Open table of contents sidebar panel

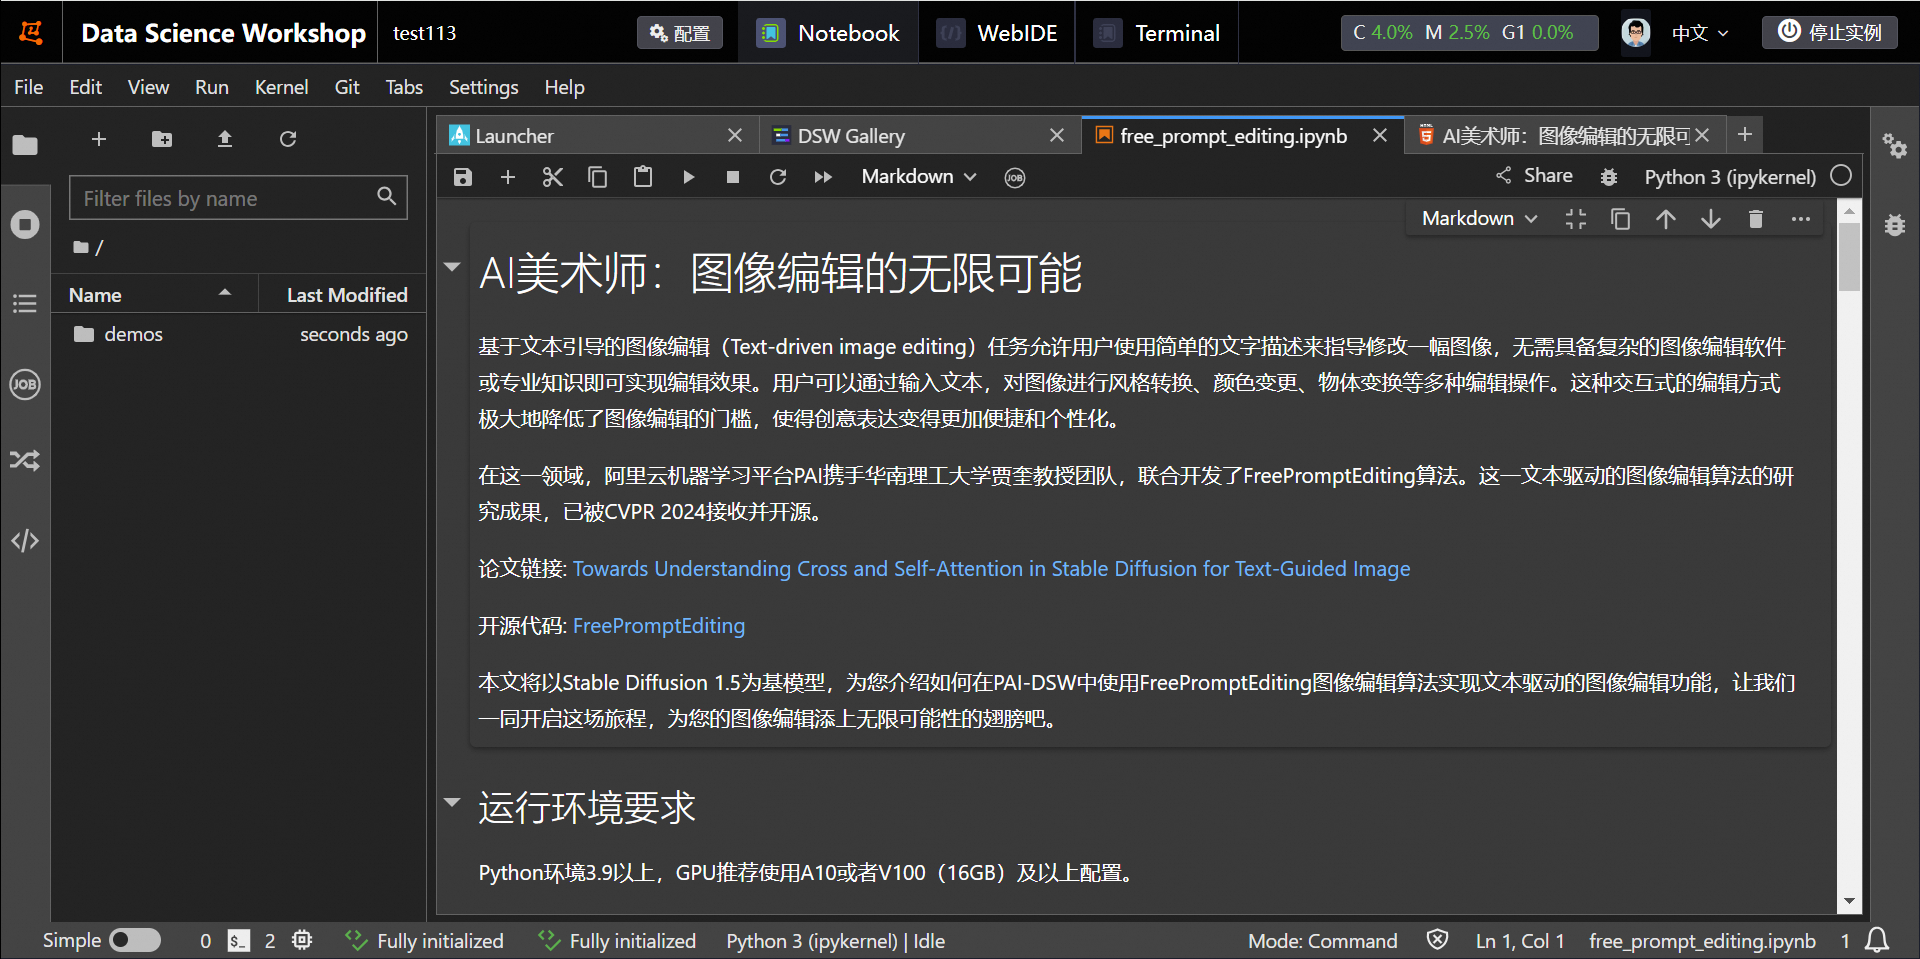pyautogui.click(x=25, y=304)
